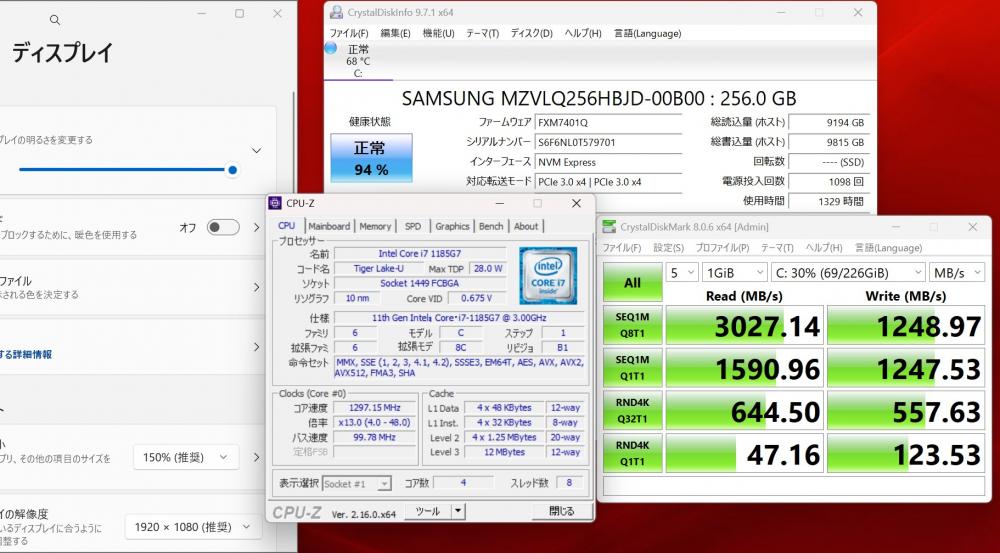Open ヘルプ(H) menu in CrystalDiskInfo
Image resolution: width=1000 pixels, height=553 pixels.
click(x=582, y=33)
